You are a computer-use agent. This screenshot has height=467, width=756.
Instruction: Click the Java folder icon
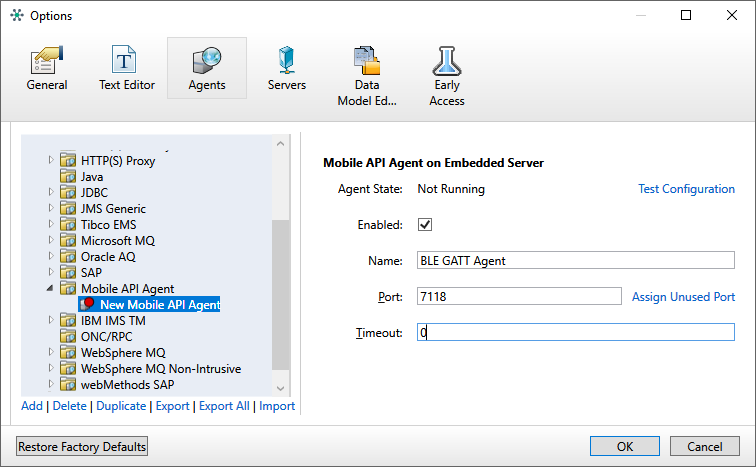[68, 176]
